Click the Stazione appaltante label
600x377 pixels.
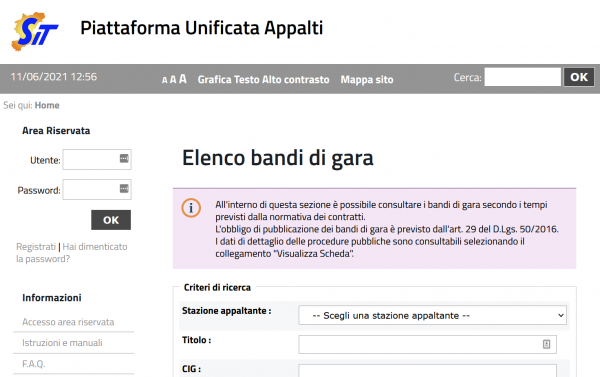coord(227,311)
